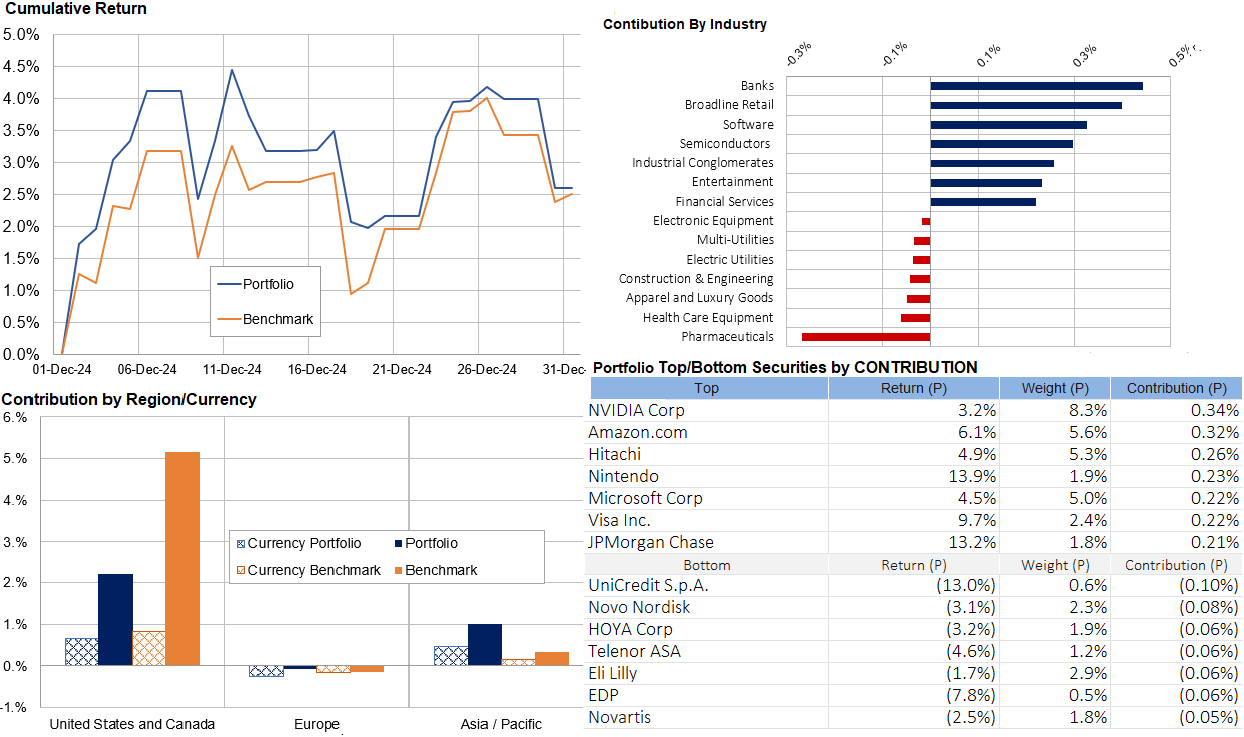Click the Software industry label
1244x737 pixels.
pos(748,124)
